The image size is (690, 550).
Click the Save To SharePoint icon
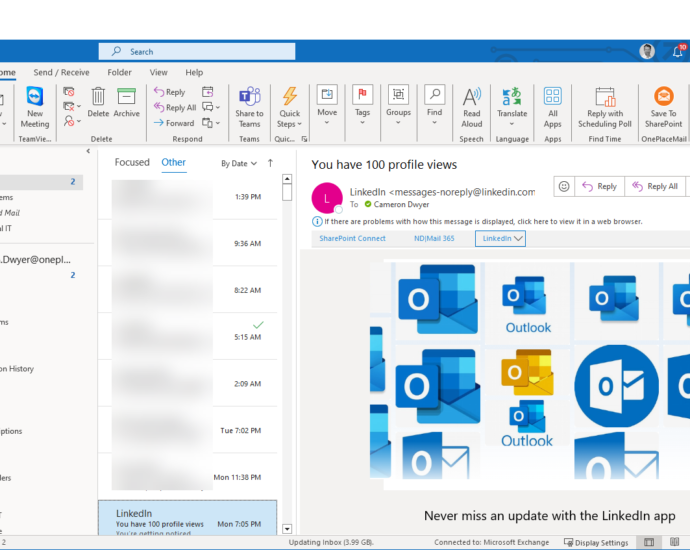663,97
